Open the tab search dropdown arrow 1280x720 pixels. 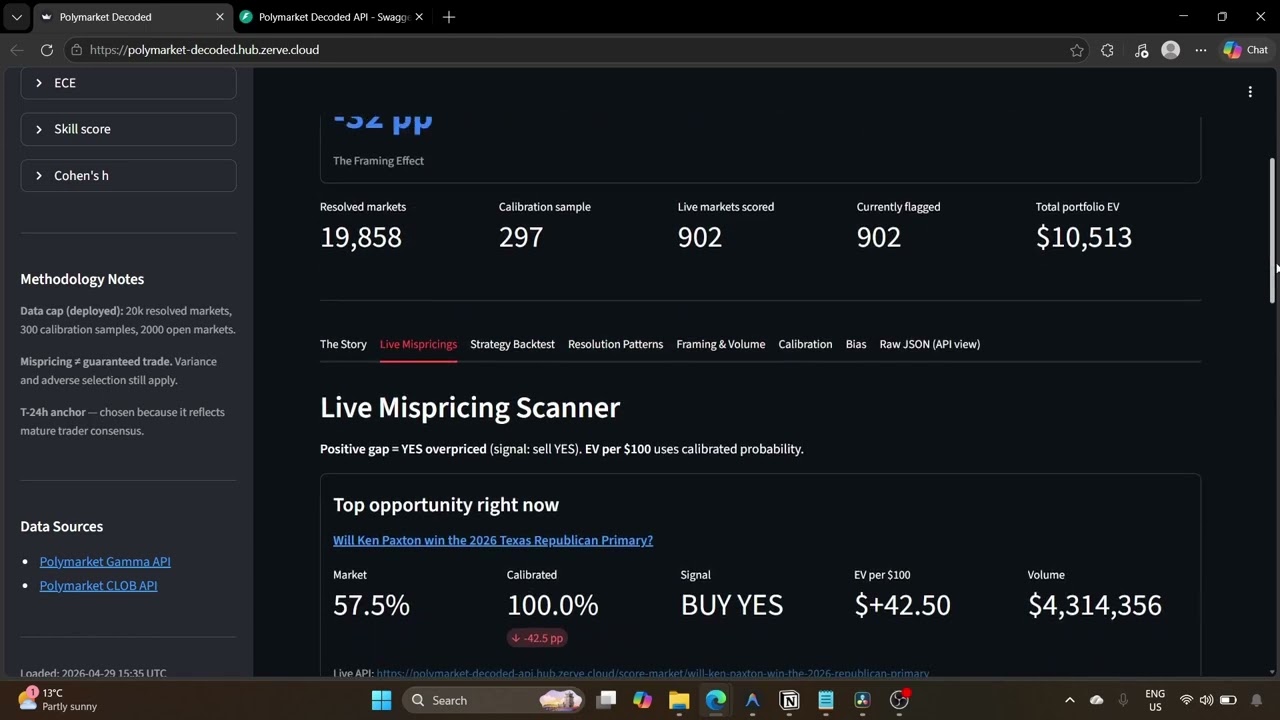[16, 17]
